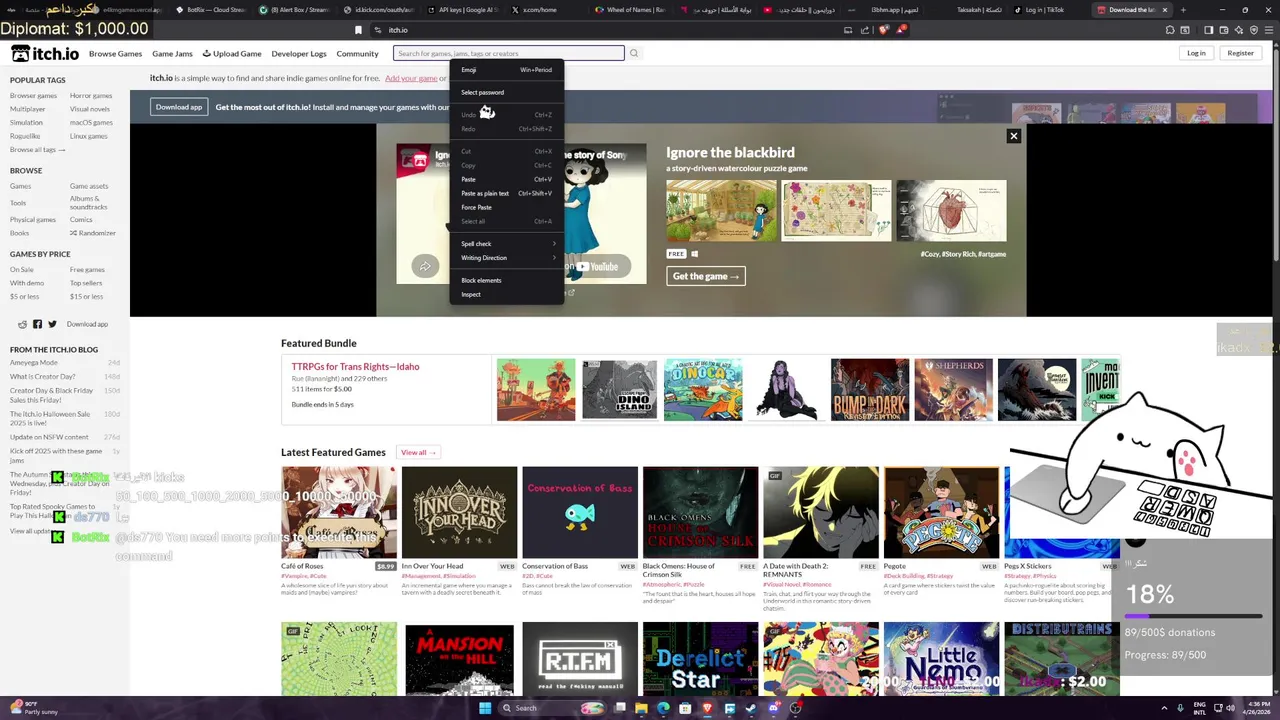1280x720 pixels.
Task: Click the Task View icon on taskbar
Action: [619, 708]
